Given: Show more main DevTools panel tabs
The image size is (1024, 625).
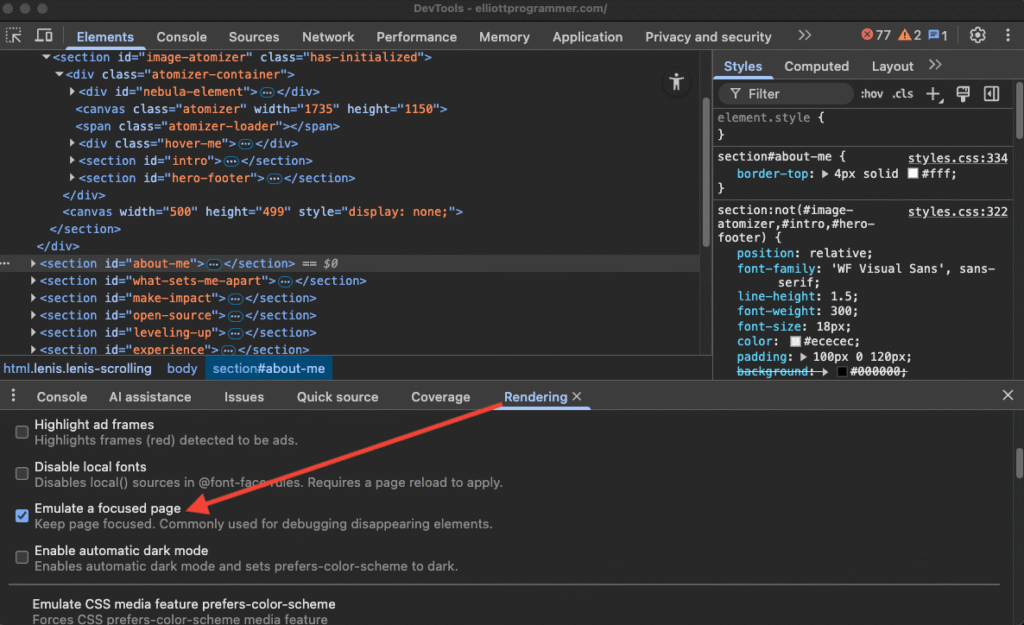Looking at the screenshot, I should 804,36.
